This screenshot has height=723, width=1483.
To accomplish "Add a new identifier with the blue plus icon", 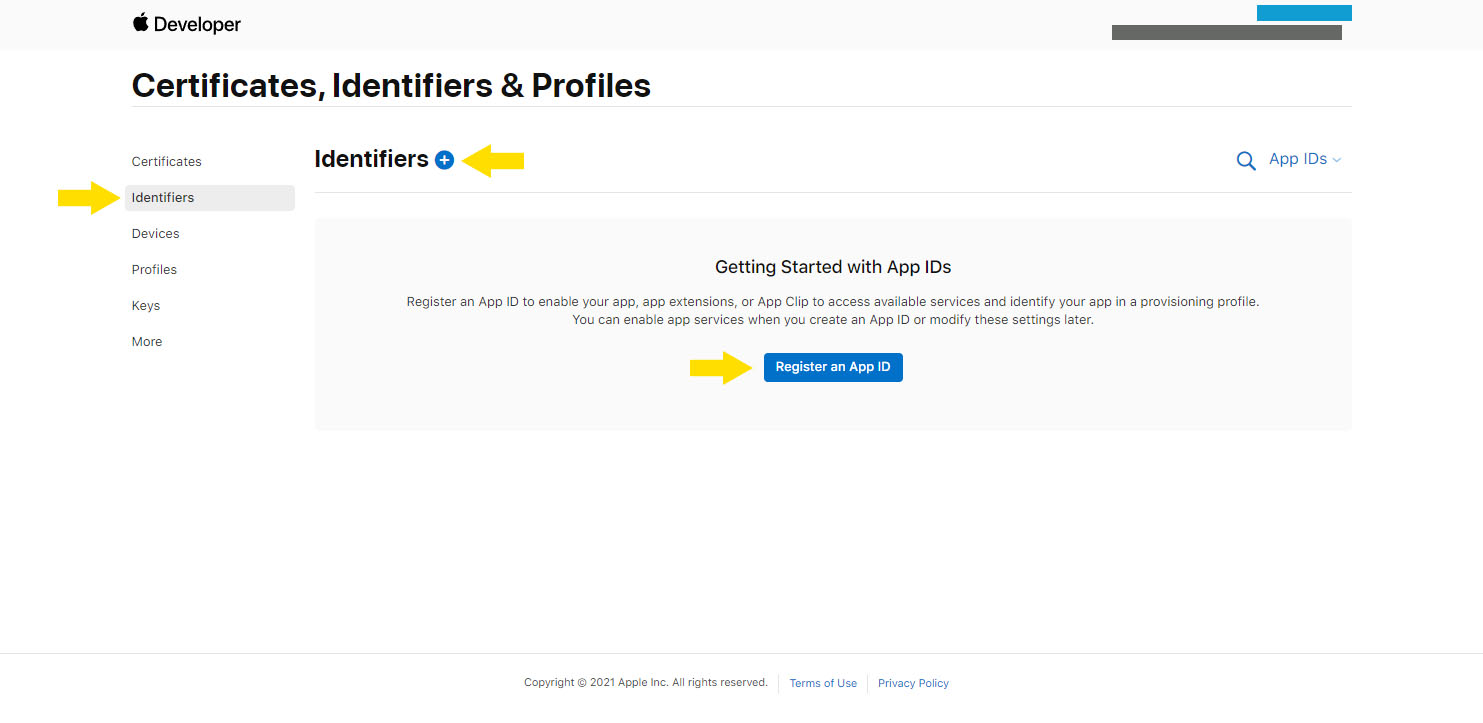I will pos(445,160).
